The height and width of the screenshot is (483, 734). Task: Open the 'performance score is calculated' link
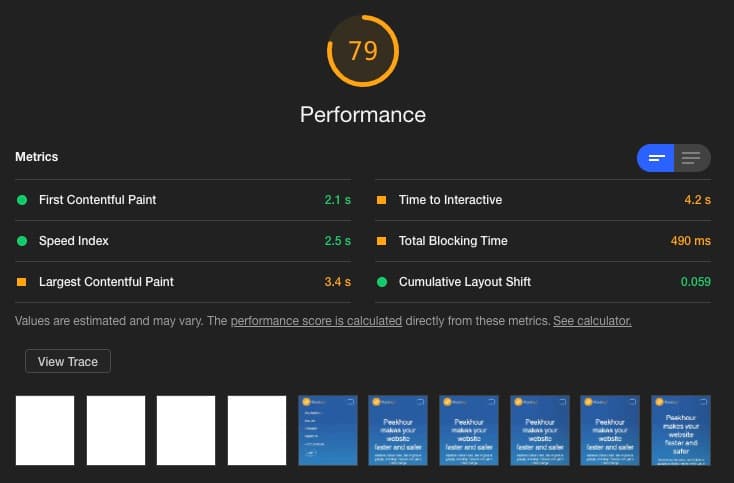(316, 321)
